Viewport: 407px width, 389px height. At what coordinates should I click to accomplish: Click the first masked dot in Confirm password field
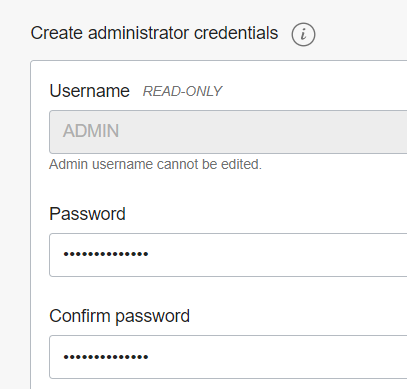pos(66,357)
